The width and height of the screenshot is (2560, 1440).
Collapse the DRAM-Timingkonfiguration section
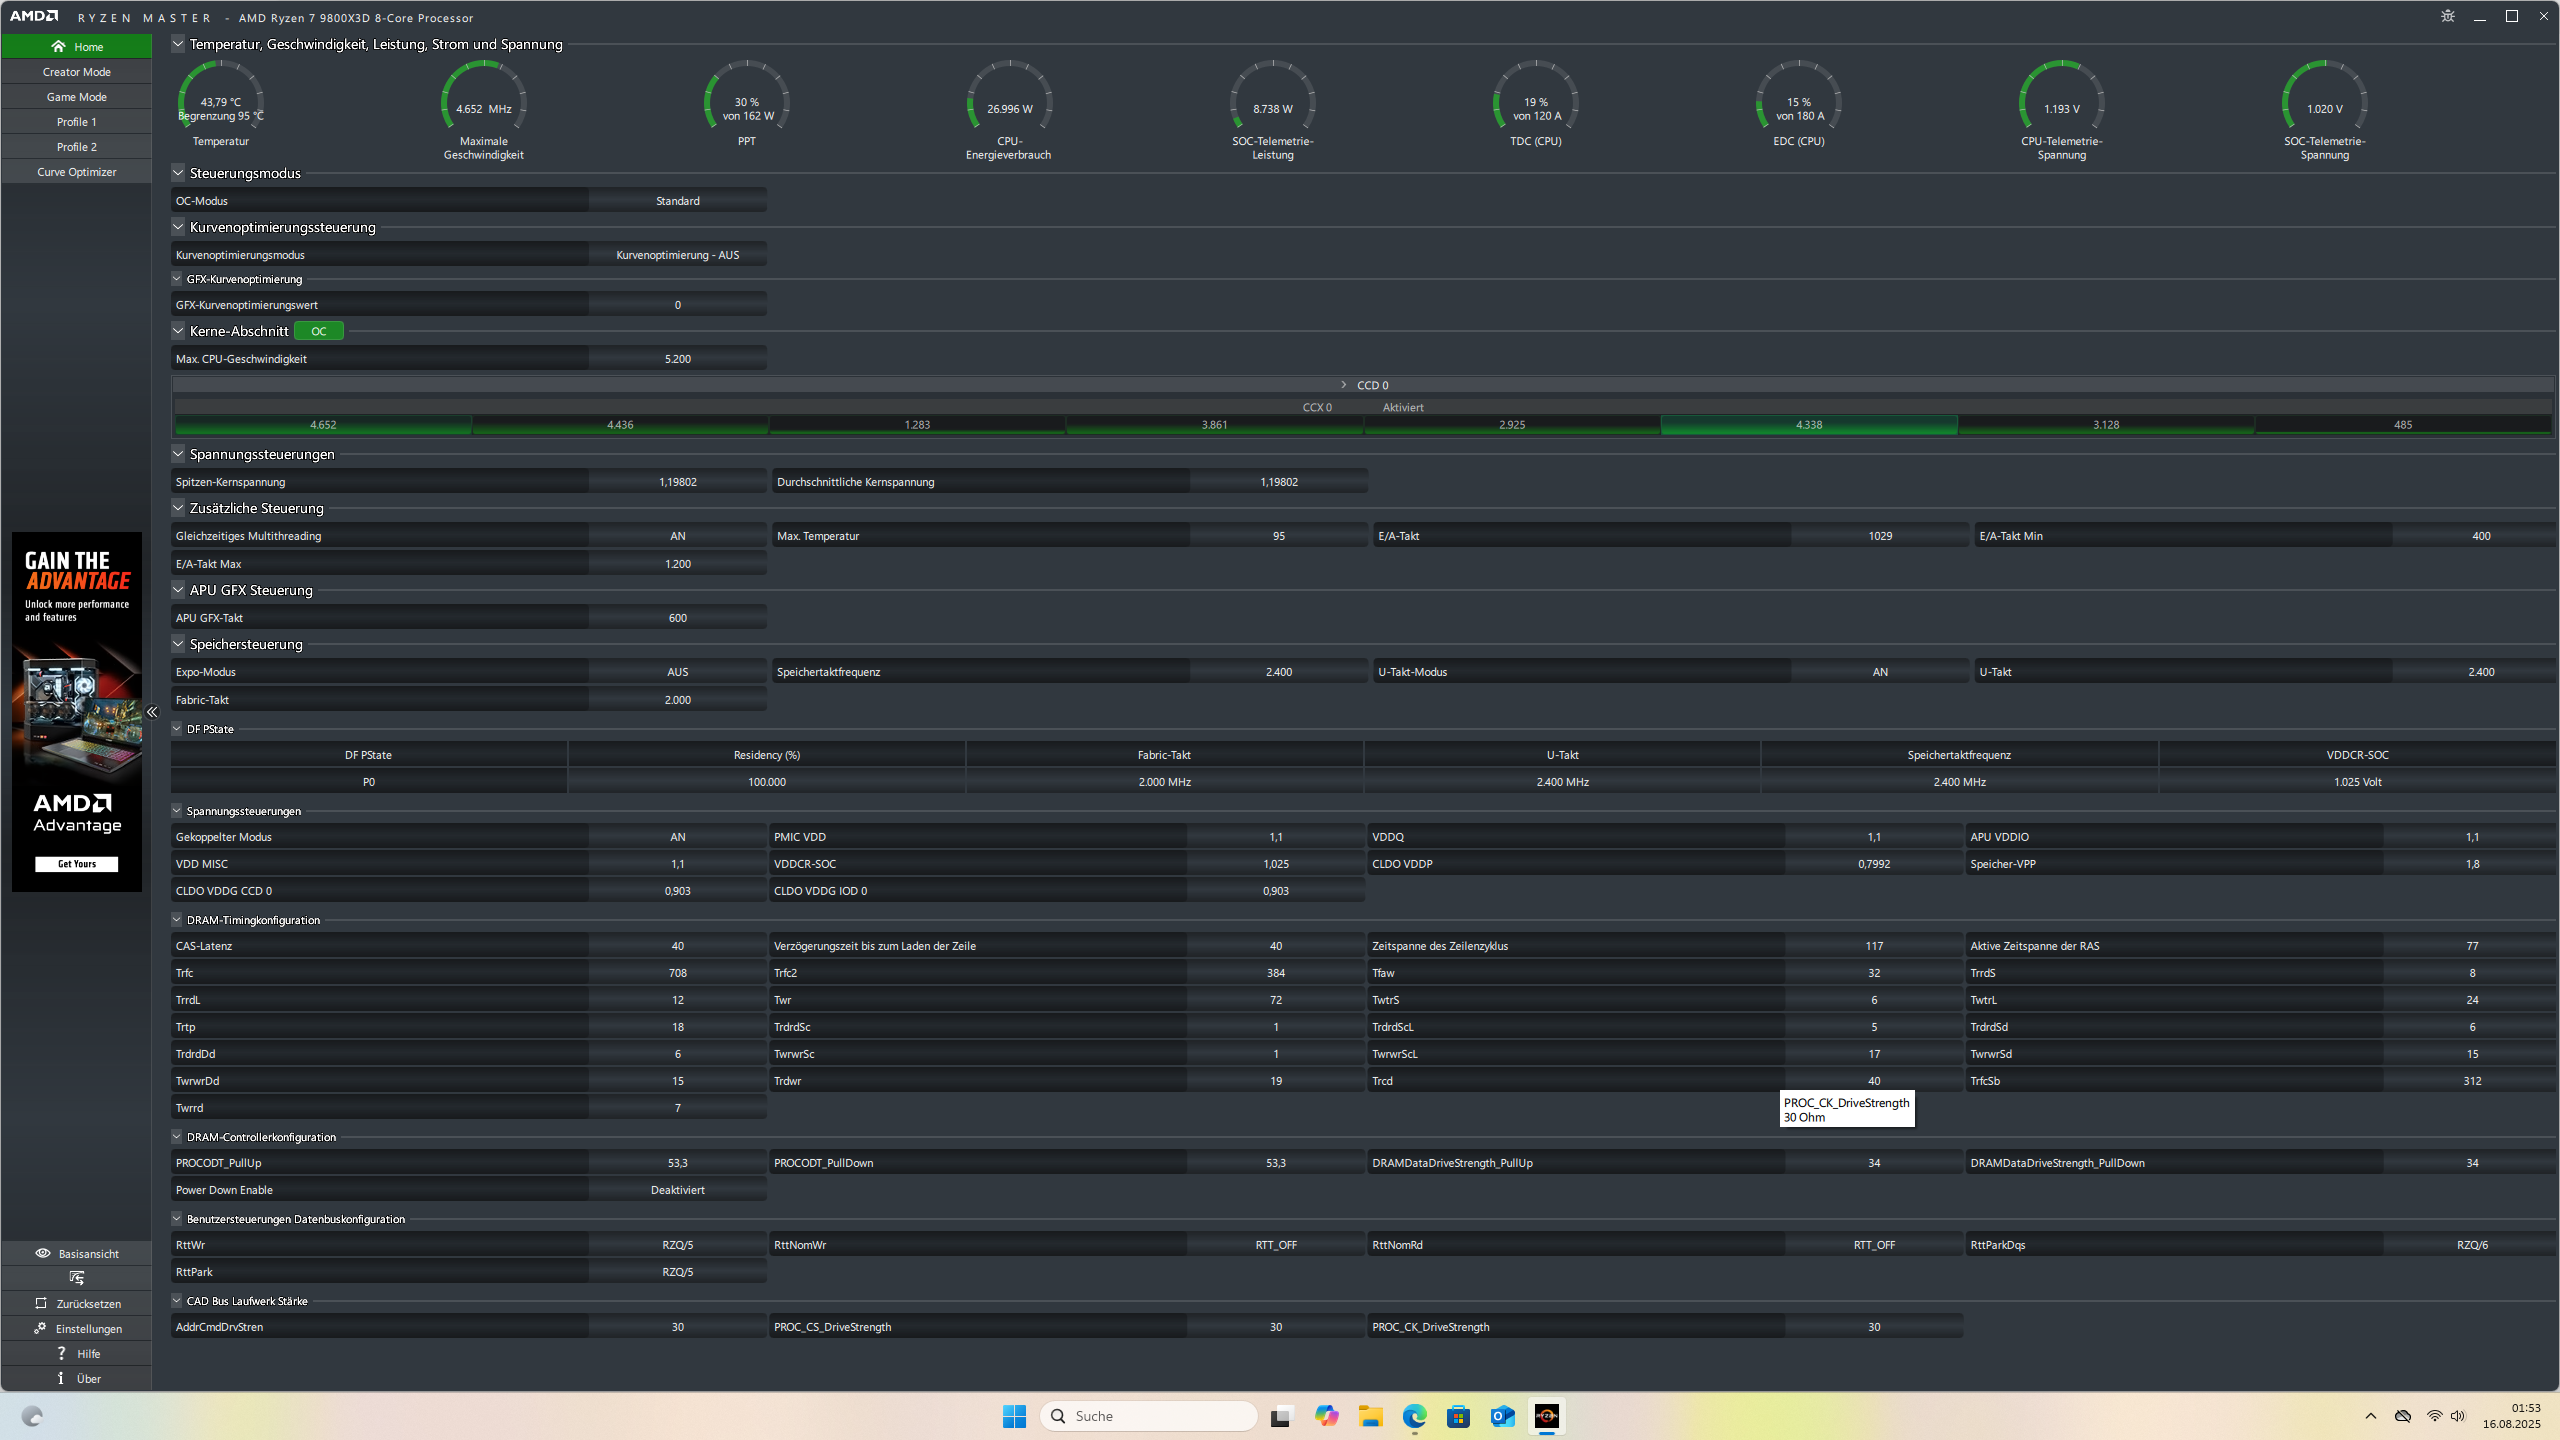pos(177,920)
